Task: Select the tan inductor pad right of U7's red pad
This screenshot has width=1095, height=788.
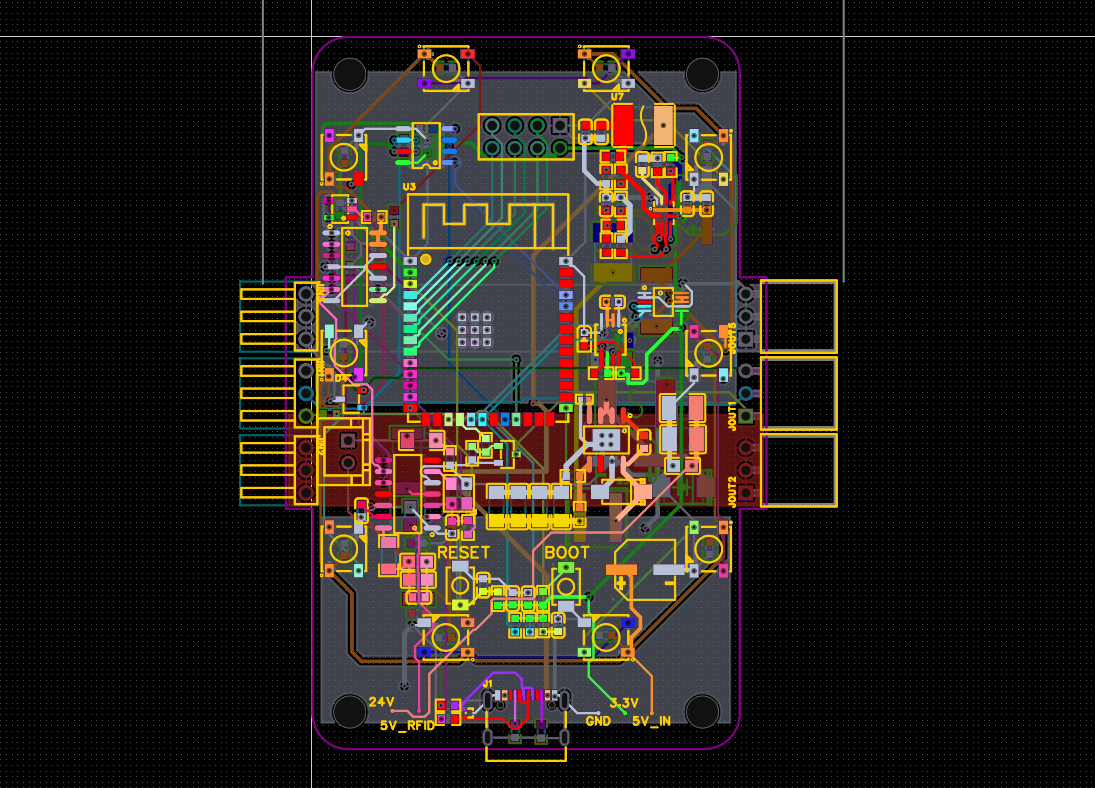Action: pos(663,126)
